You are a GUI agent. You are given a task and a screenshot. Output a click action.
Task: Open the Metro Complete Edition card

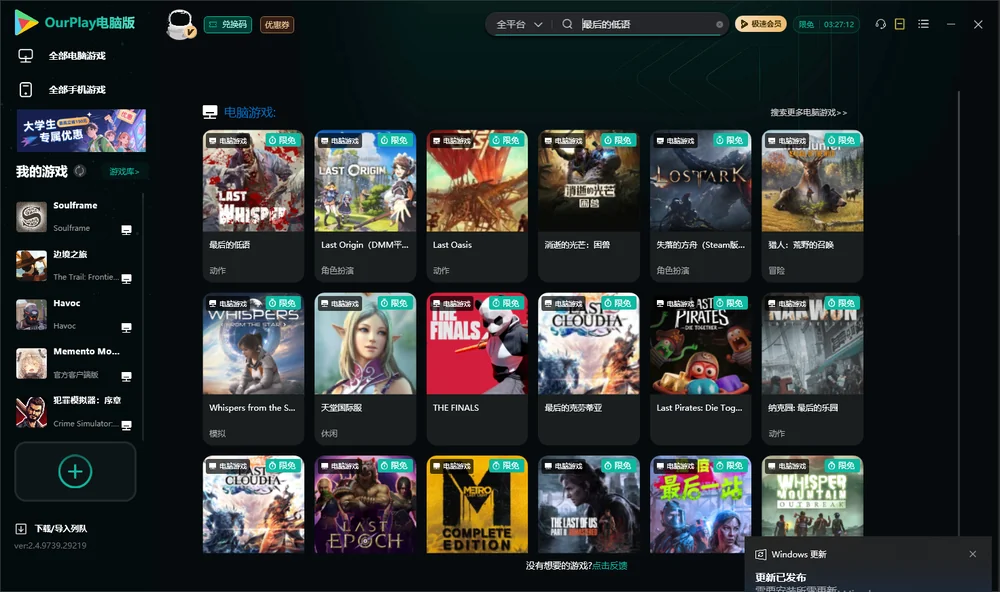coord(477,505)
